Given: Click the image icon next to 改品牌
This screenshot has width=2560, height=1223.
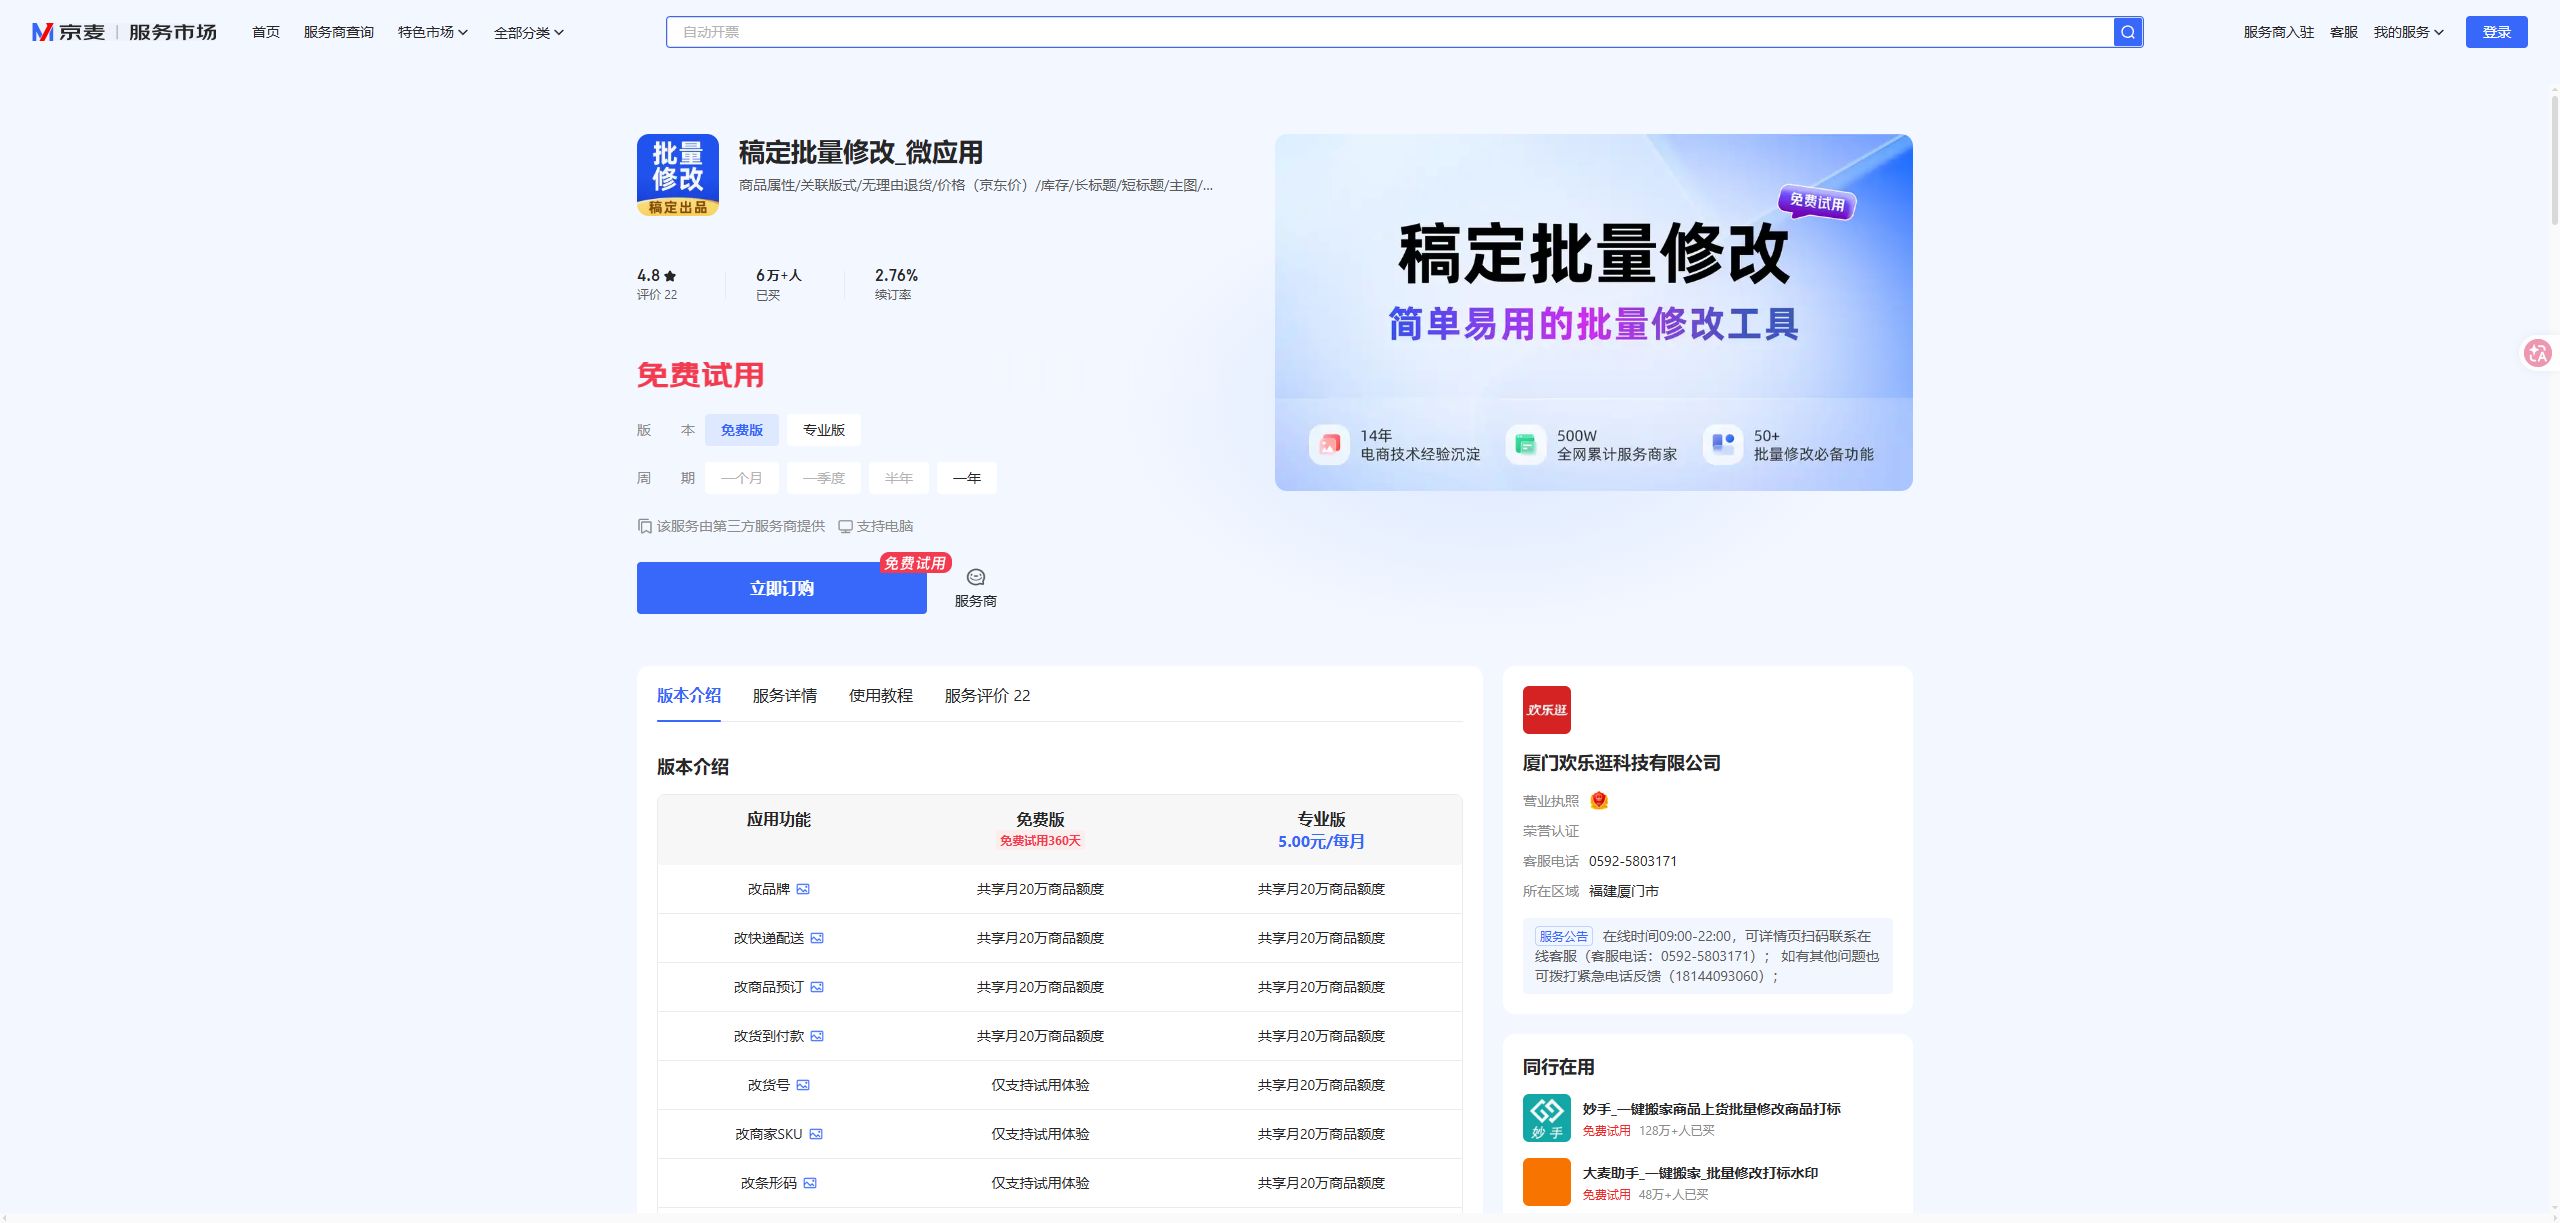Looking at the screenshot, I should point(803,889).
